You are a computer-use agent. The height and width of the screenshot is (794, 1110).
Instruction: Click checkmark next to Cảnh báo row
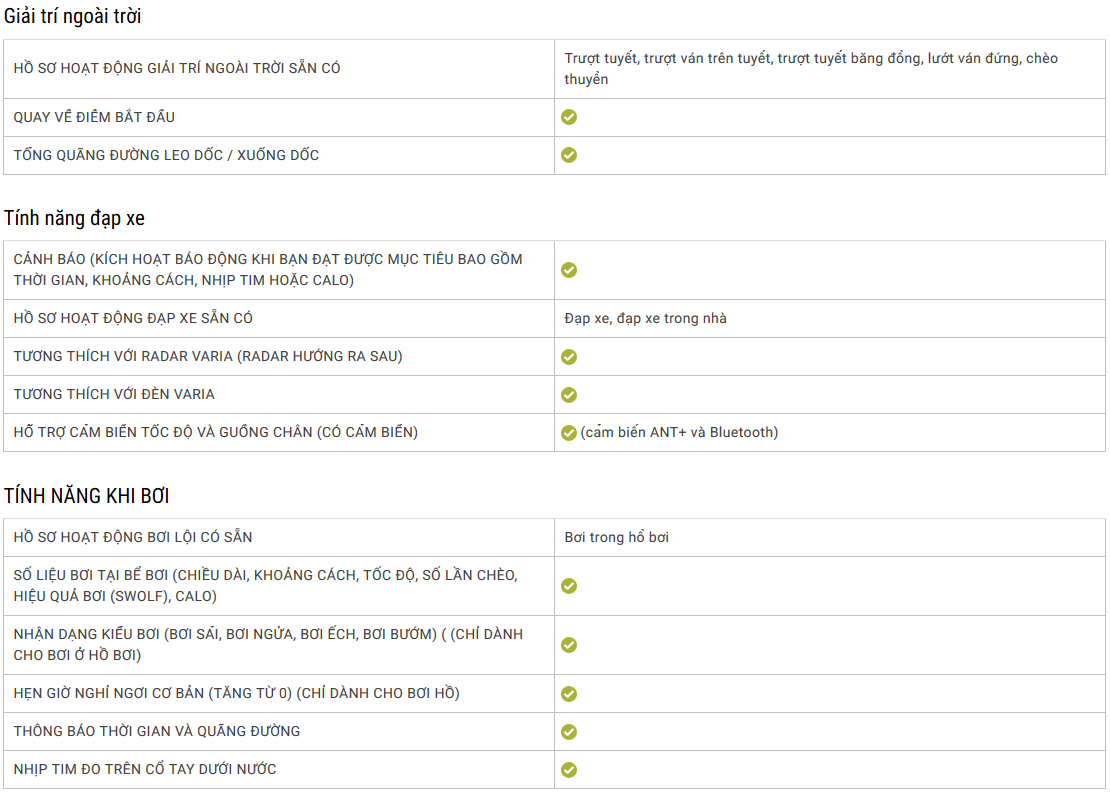[568, 270]
